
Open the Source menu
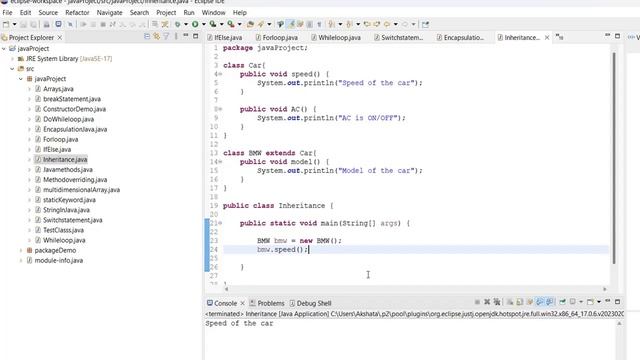pyautogui.click(x=48, y=13)
